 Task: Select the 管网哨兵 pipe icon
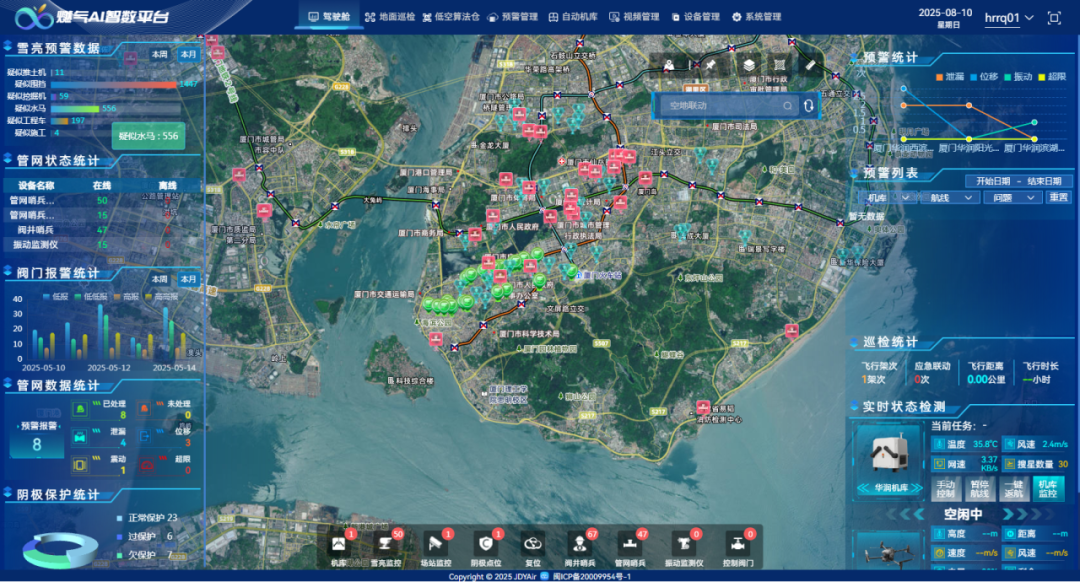[x=630, y=544]
